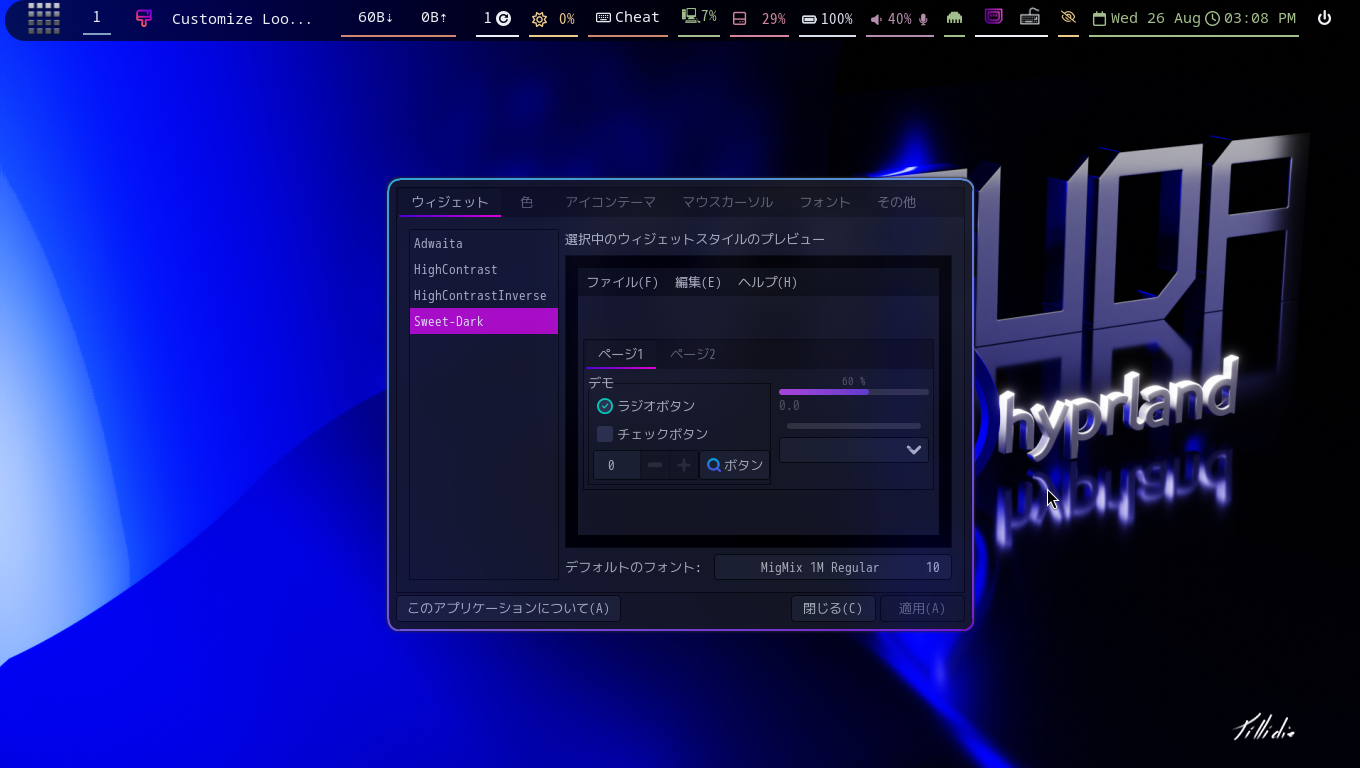1360x768 pixels.
Task: Click workspace 1 in the top bar
Action: (x=97, y=18)
